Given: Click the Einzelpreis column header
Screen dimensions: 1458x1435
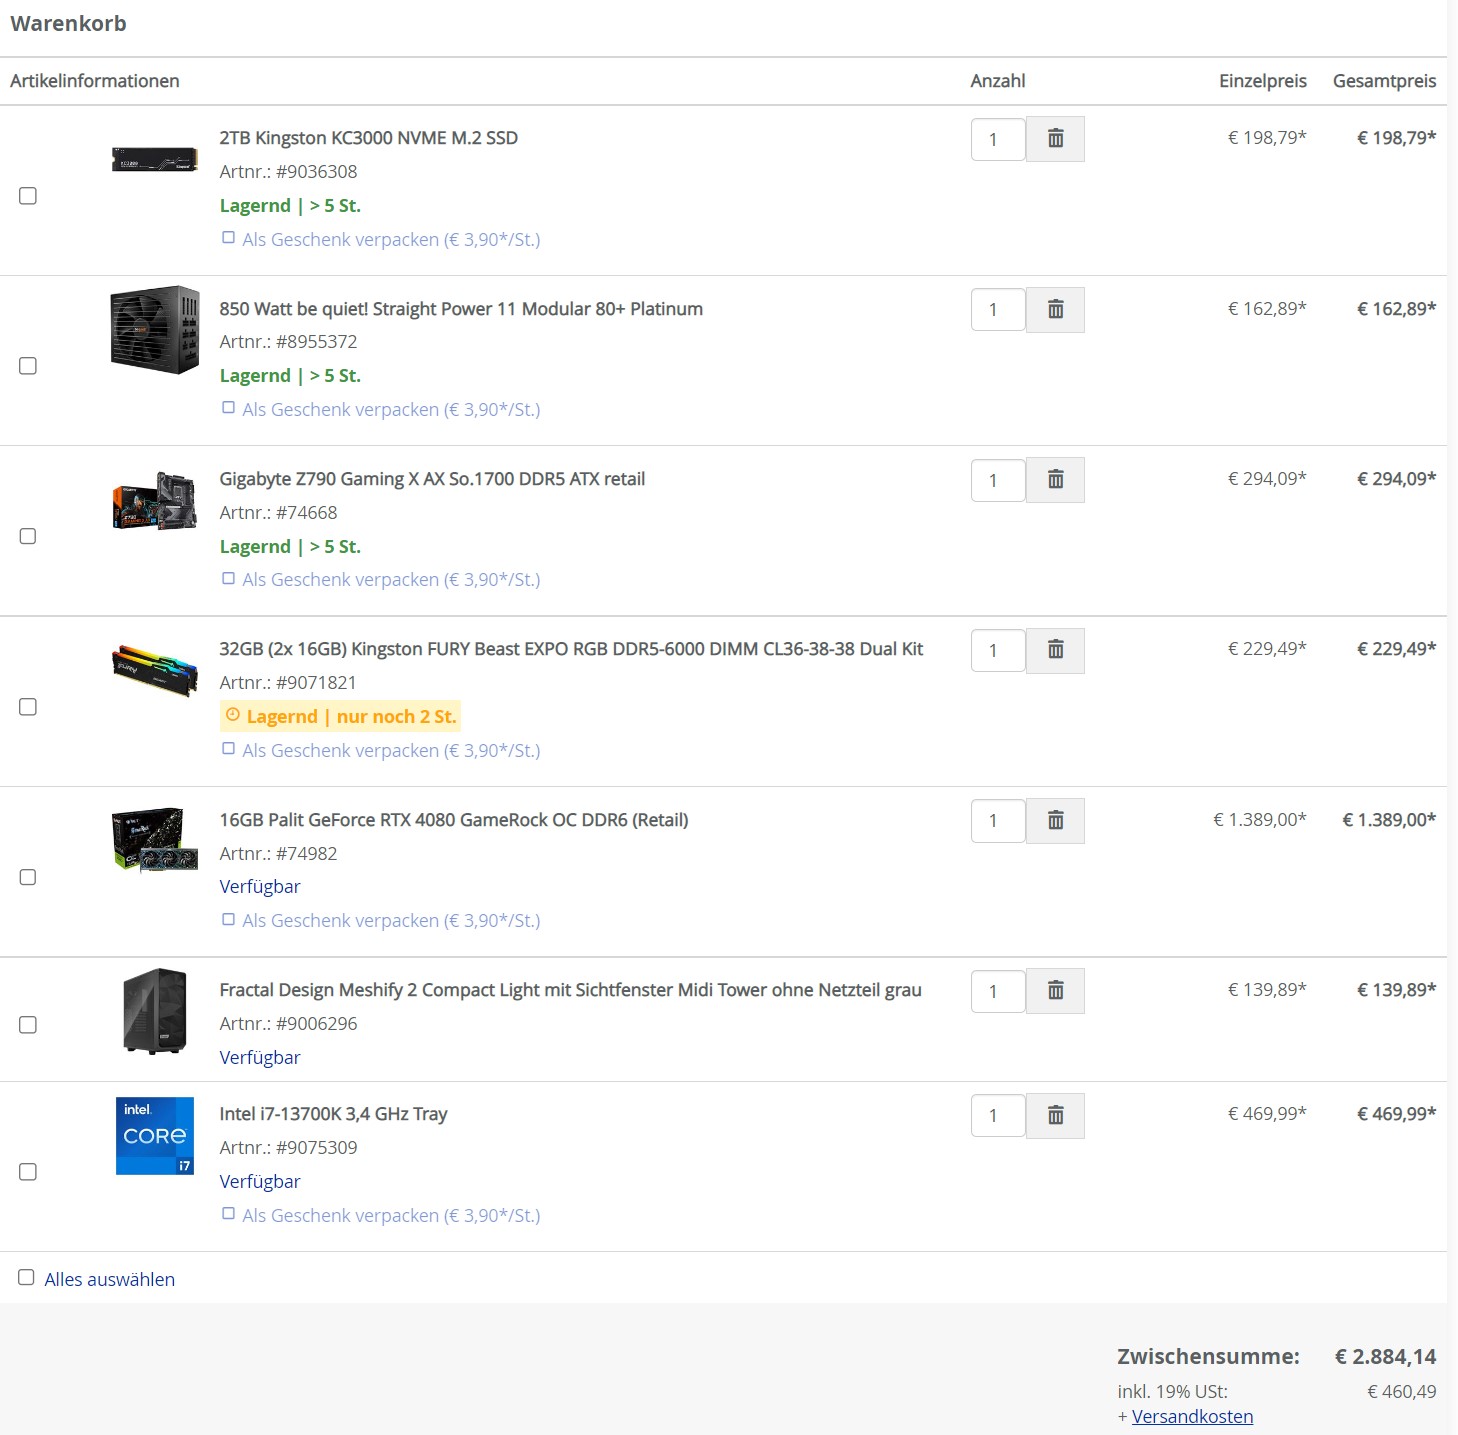Looking at the screenshot, I should click(x=1262, y=81).
